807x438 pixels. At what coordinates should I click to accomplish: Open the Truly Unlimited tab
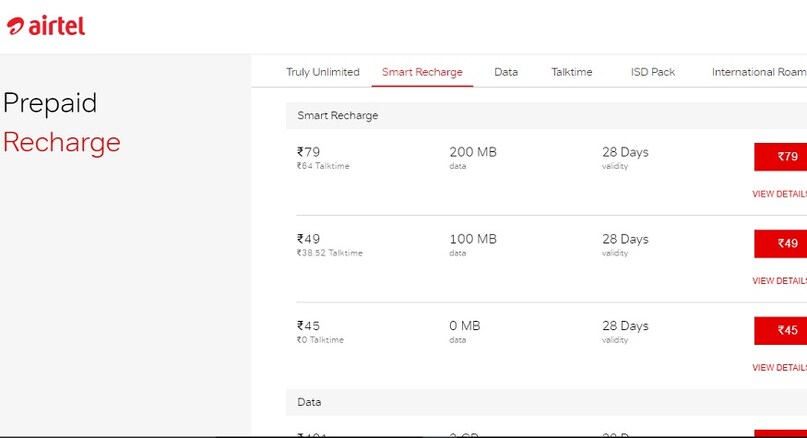[322, 72]
